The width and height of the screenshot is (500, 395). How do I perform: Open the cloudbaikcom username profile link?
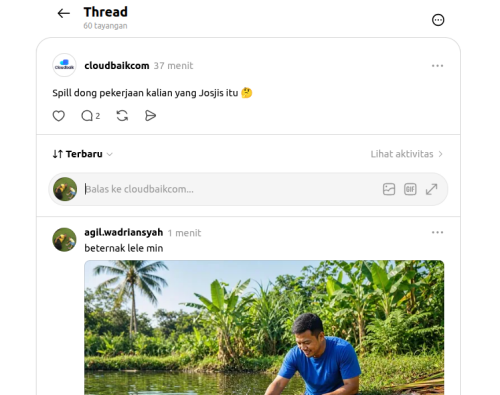[117, 66]
